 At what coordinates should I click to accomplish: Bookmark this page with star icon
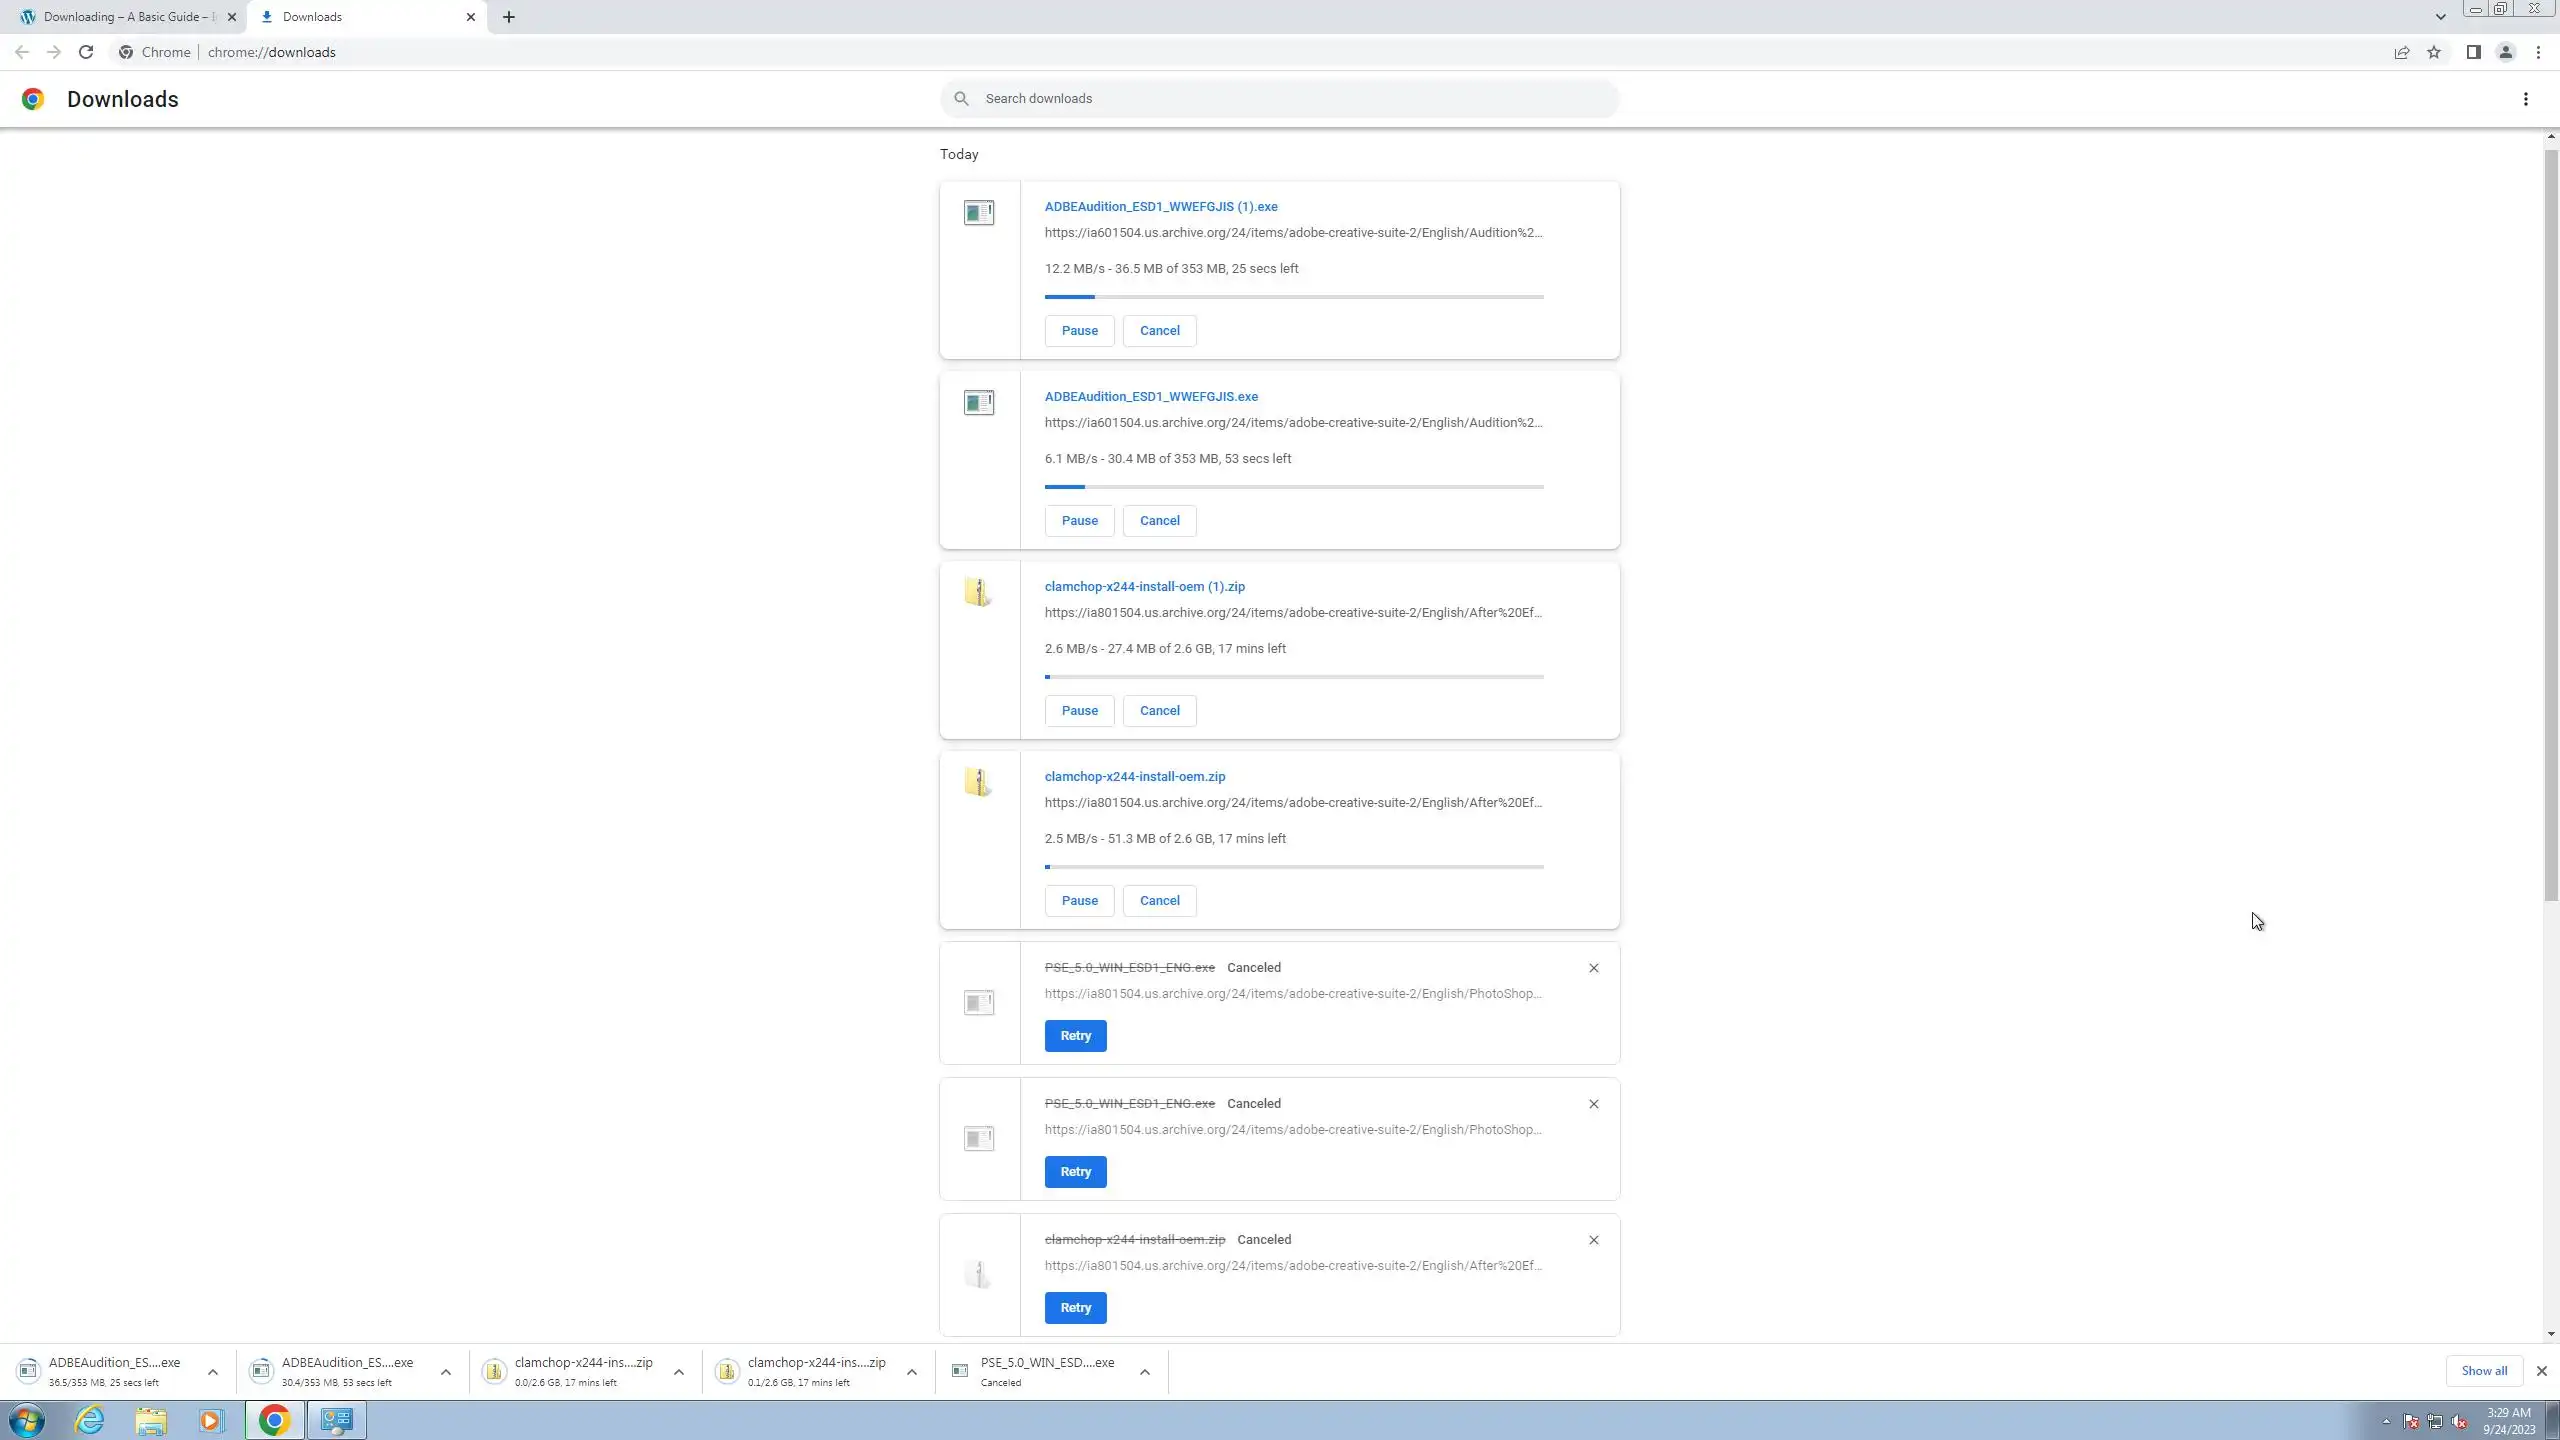coord(2434,52)
